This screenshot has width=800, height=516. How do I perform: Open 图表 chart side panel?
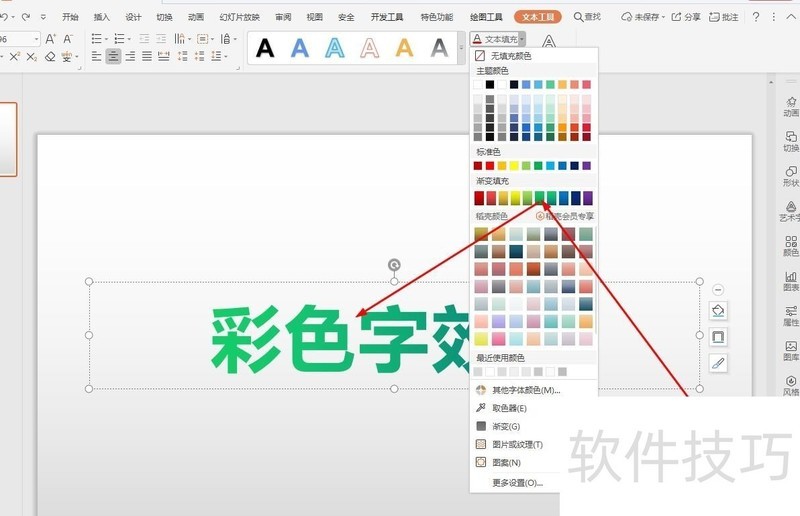(791, 281)
